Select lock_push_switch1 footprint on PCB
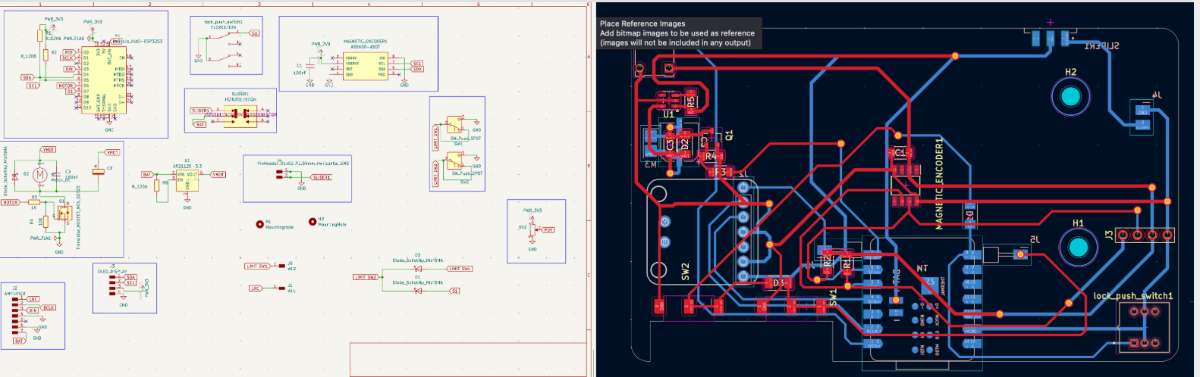The width and height of the screenshot is (1200, 377). coord(1144,328)
